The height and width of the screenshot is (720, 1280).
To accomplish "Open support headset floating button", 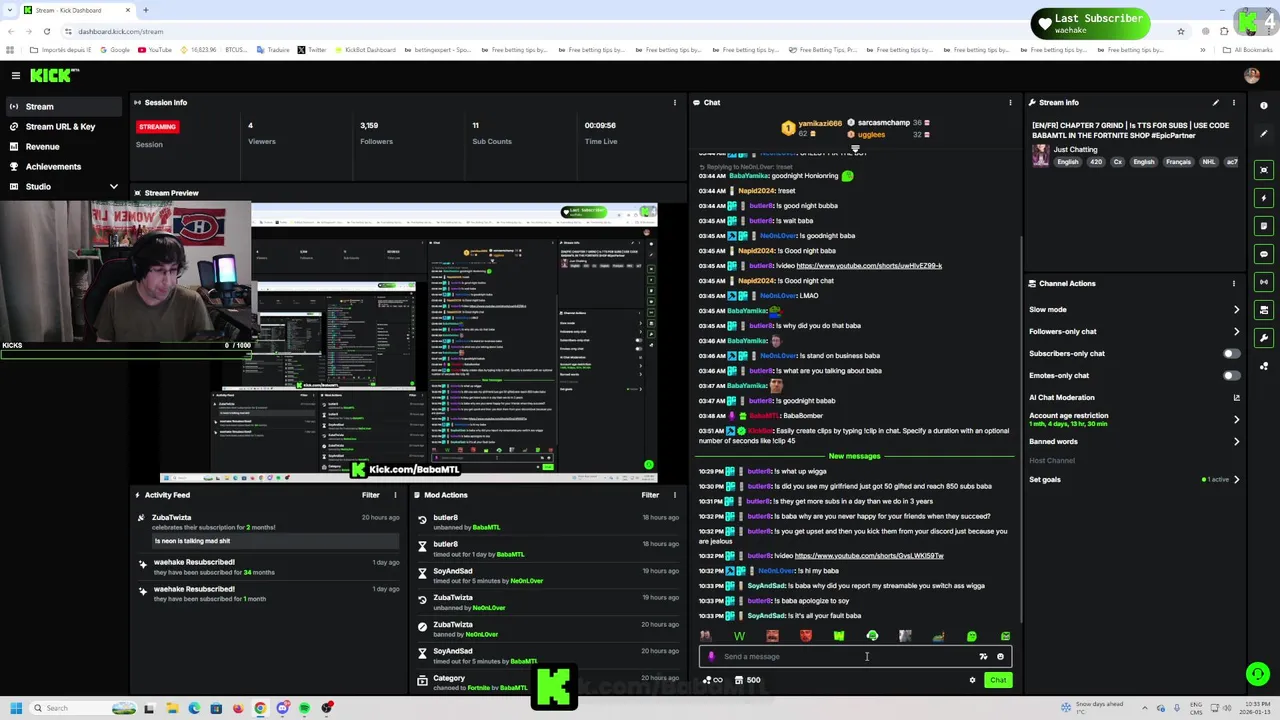I will point(1258,674).
